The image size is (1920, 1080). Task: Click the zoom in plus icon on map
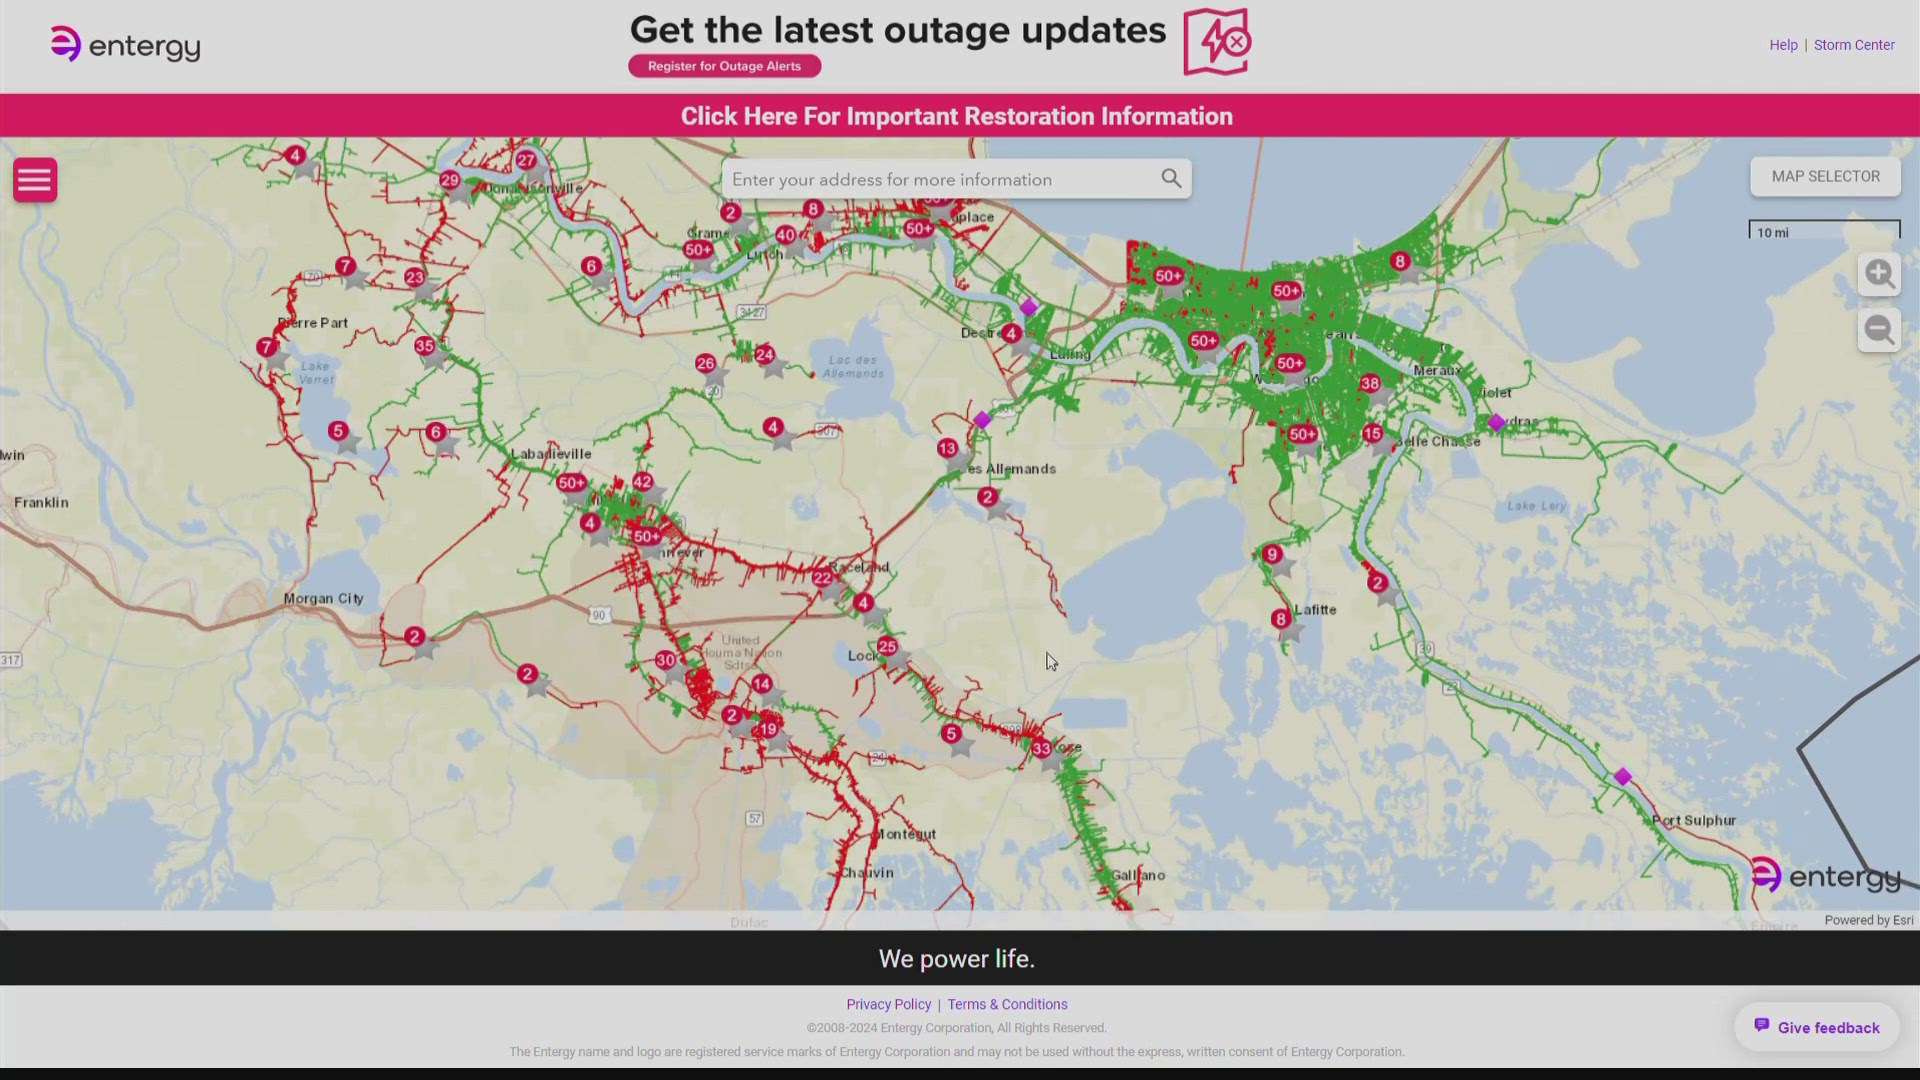pyautogui.click(x=1879, y=273)
